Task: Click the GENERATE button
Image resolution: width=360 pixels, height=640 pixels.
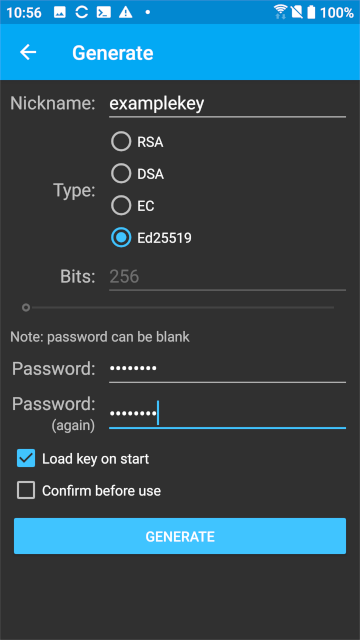Action: click(180, 536)
